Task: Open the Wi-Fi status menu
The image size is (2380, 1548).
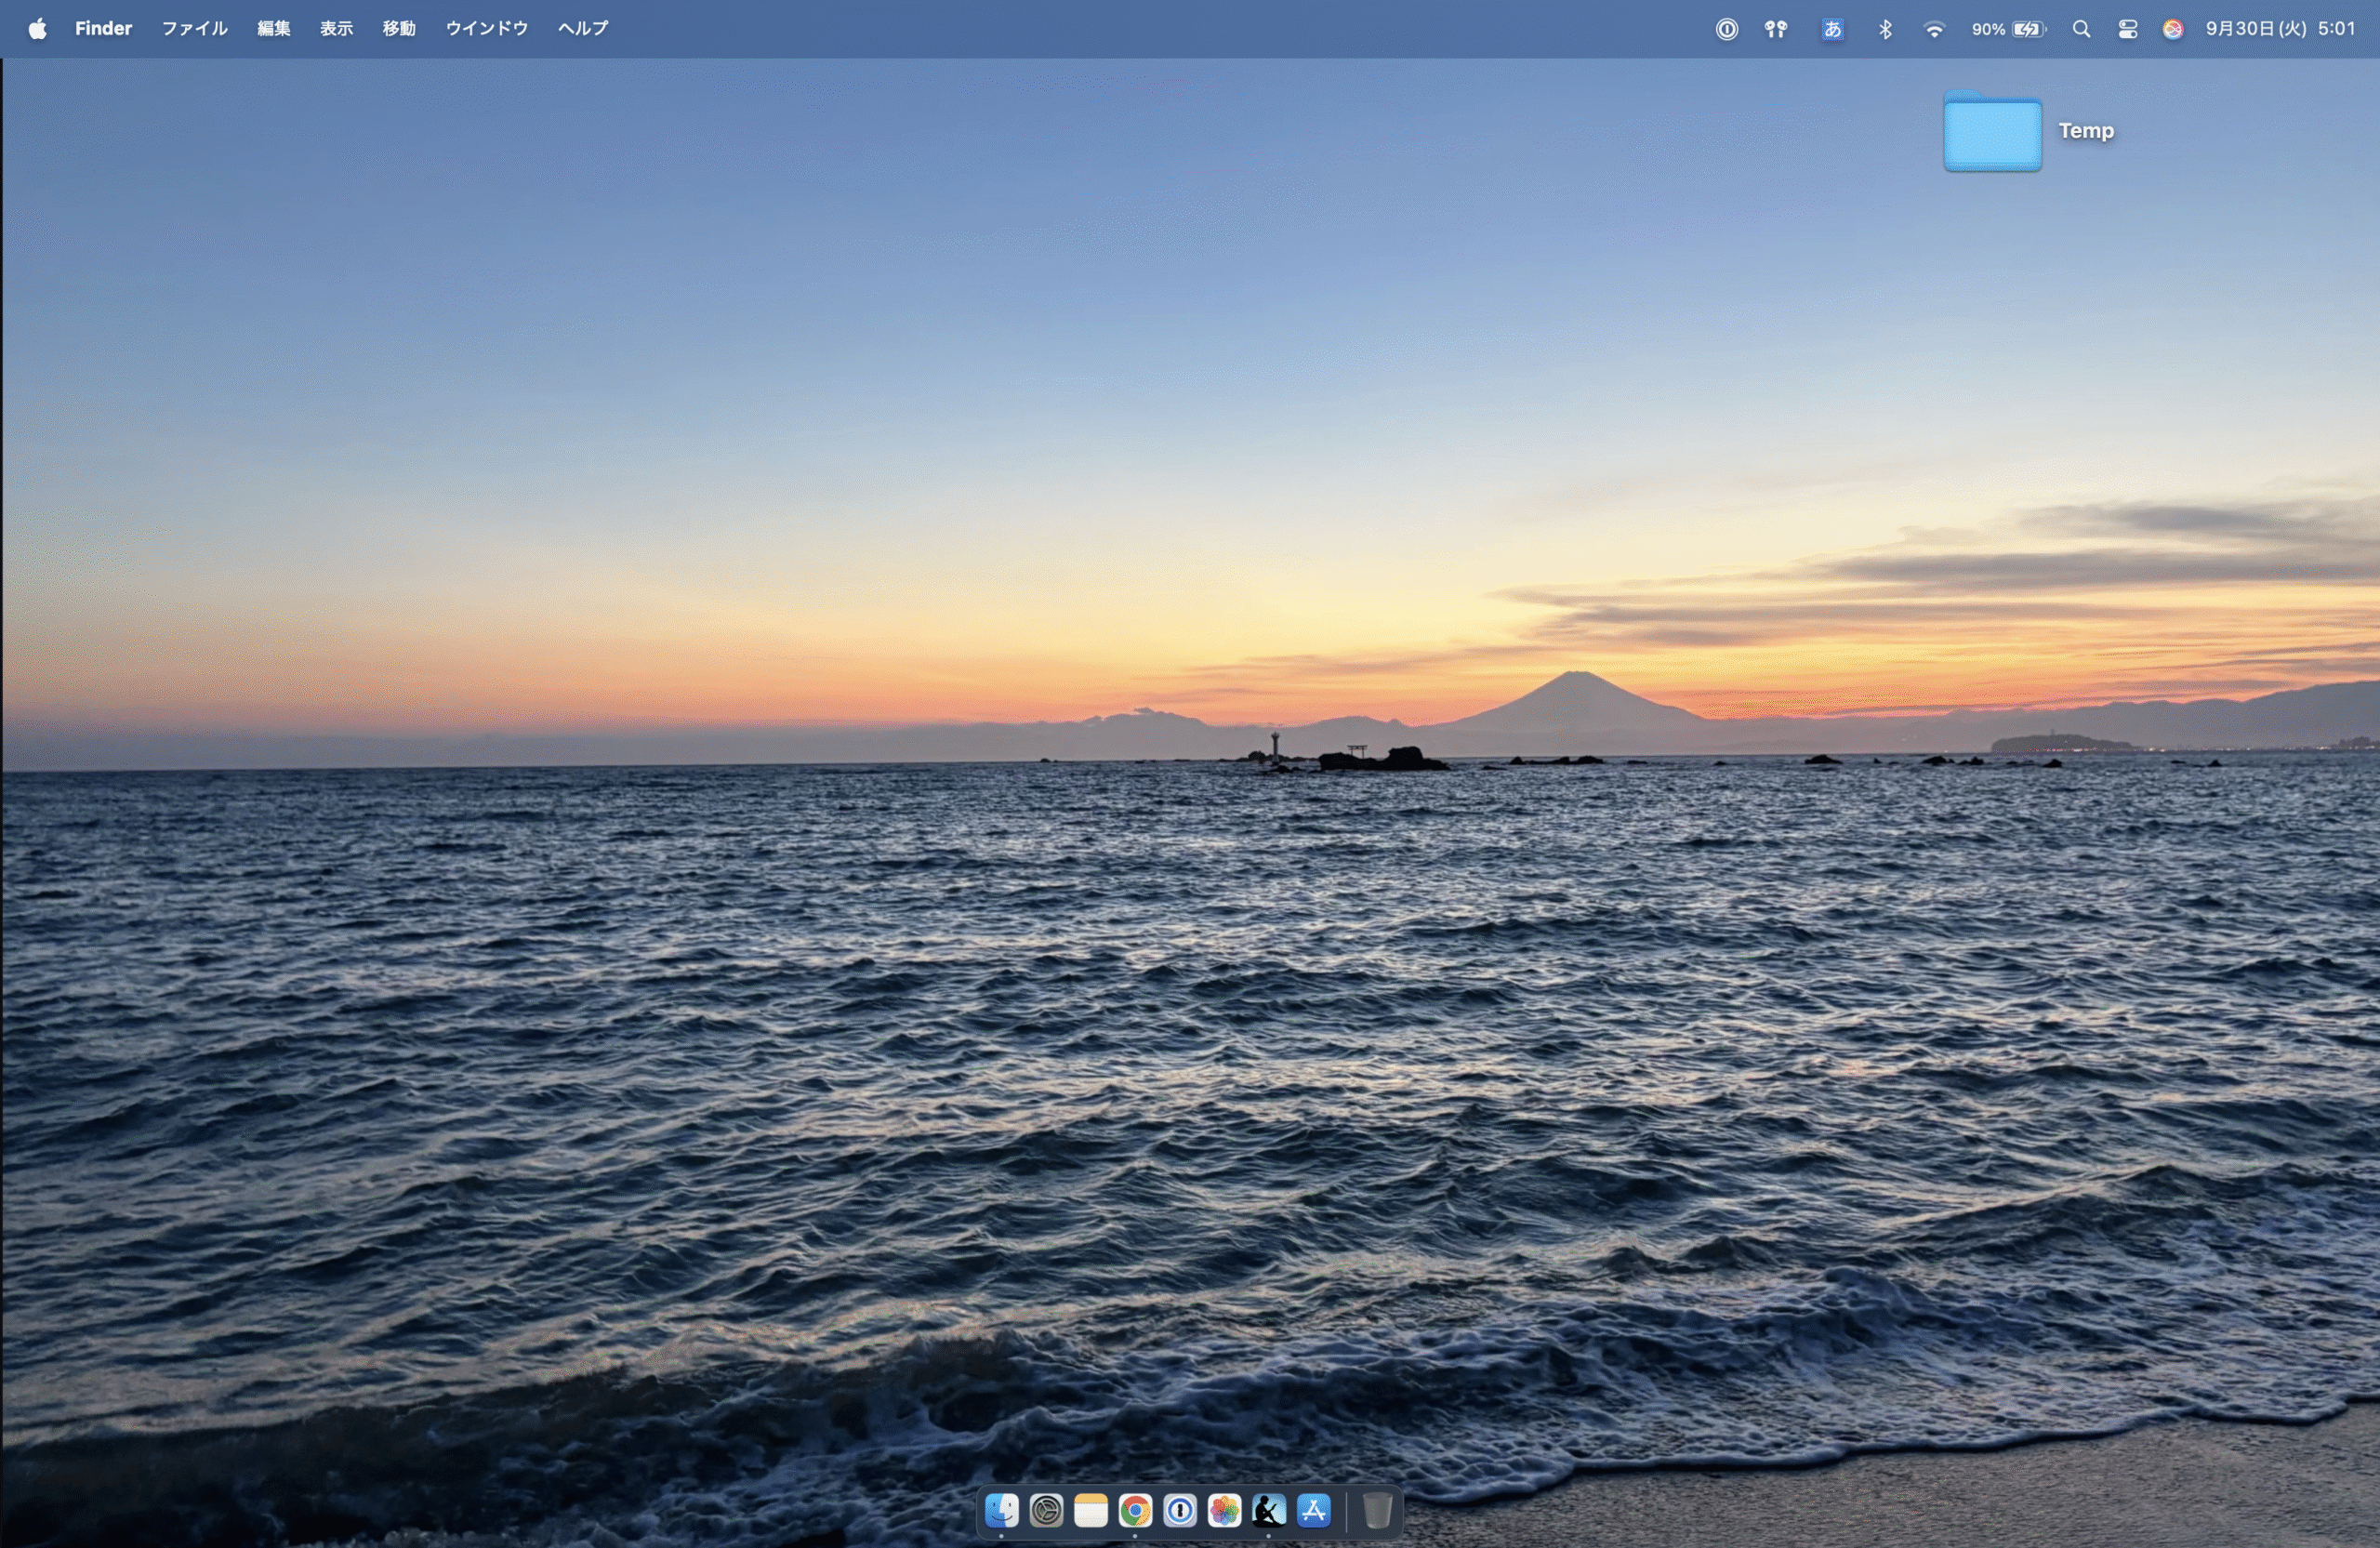Action: (1934, 29)
